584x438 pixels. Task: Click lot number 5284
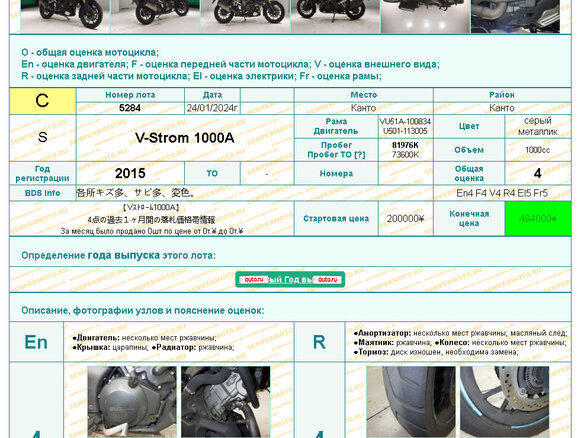130,108
